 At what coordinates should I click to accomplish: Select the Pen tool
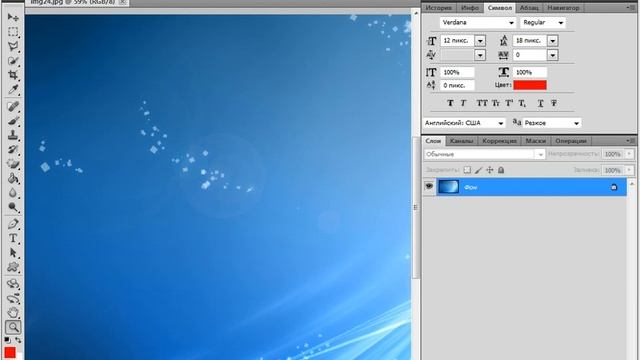(13, 224)
